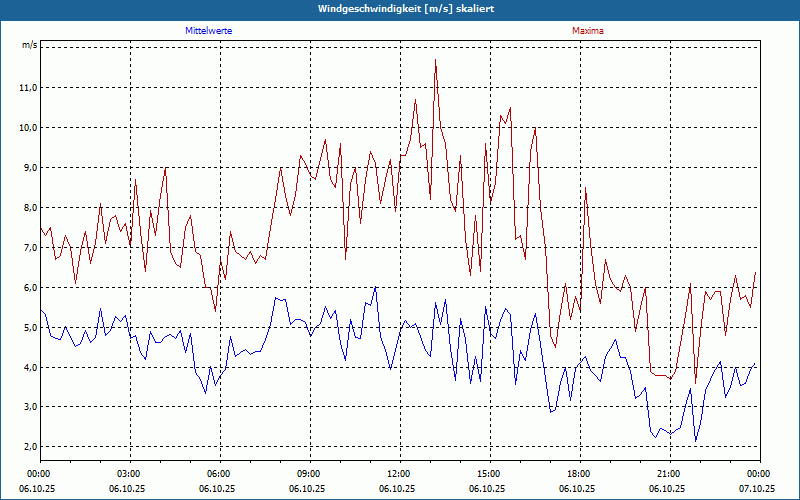The width and height of the screenshot is (800, 500).
Task: Click the 2,0 y-axis label
Action: point(30,447)
